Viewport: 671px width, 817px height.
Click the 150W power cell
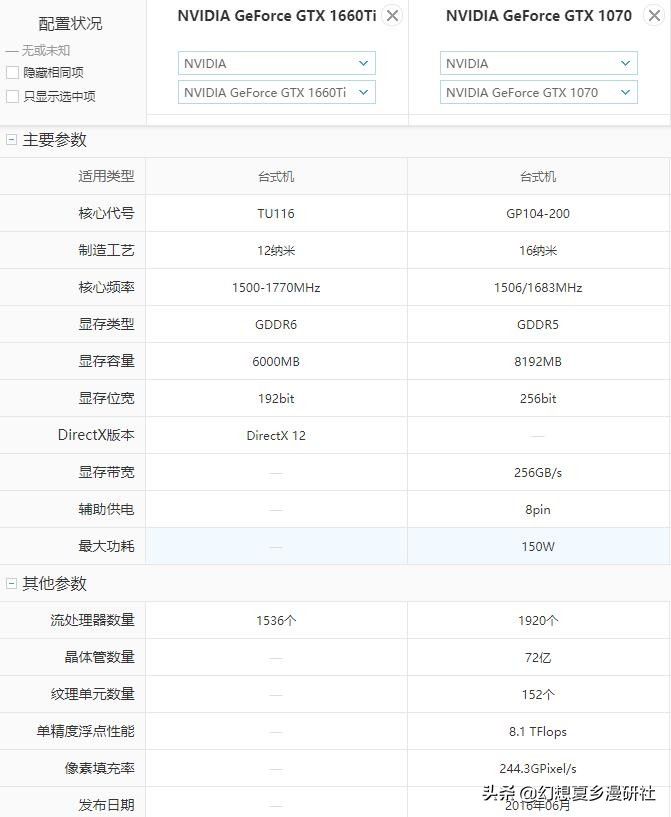(x=538, y=547)
